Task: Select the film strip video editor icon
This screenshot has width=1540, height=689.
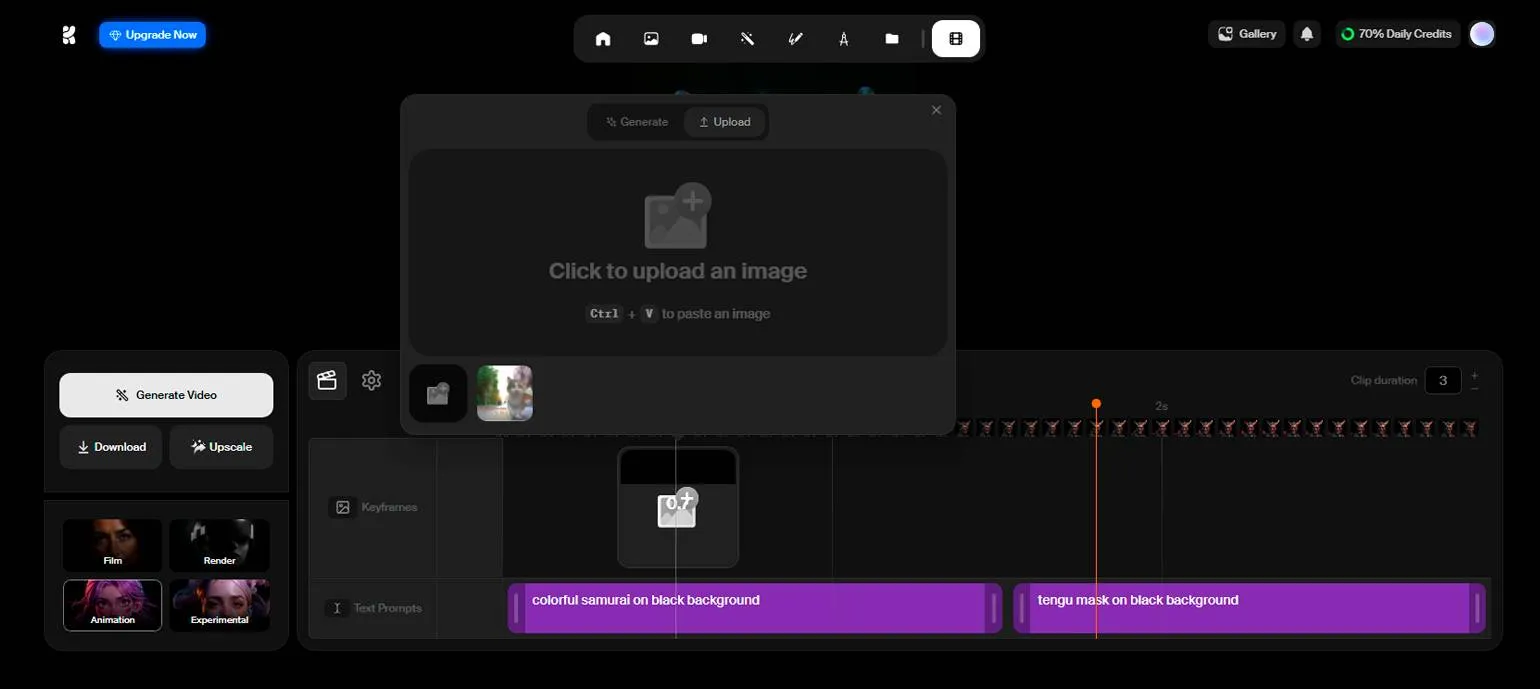Action: point(956,39)
